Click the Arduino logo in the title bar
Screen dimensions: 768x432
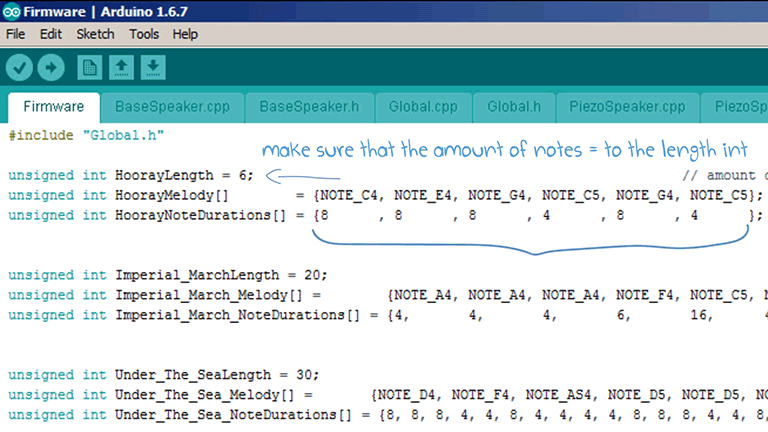(x=11, y=11)
